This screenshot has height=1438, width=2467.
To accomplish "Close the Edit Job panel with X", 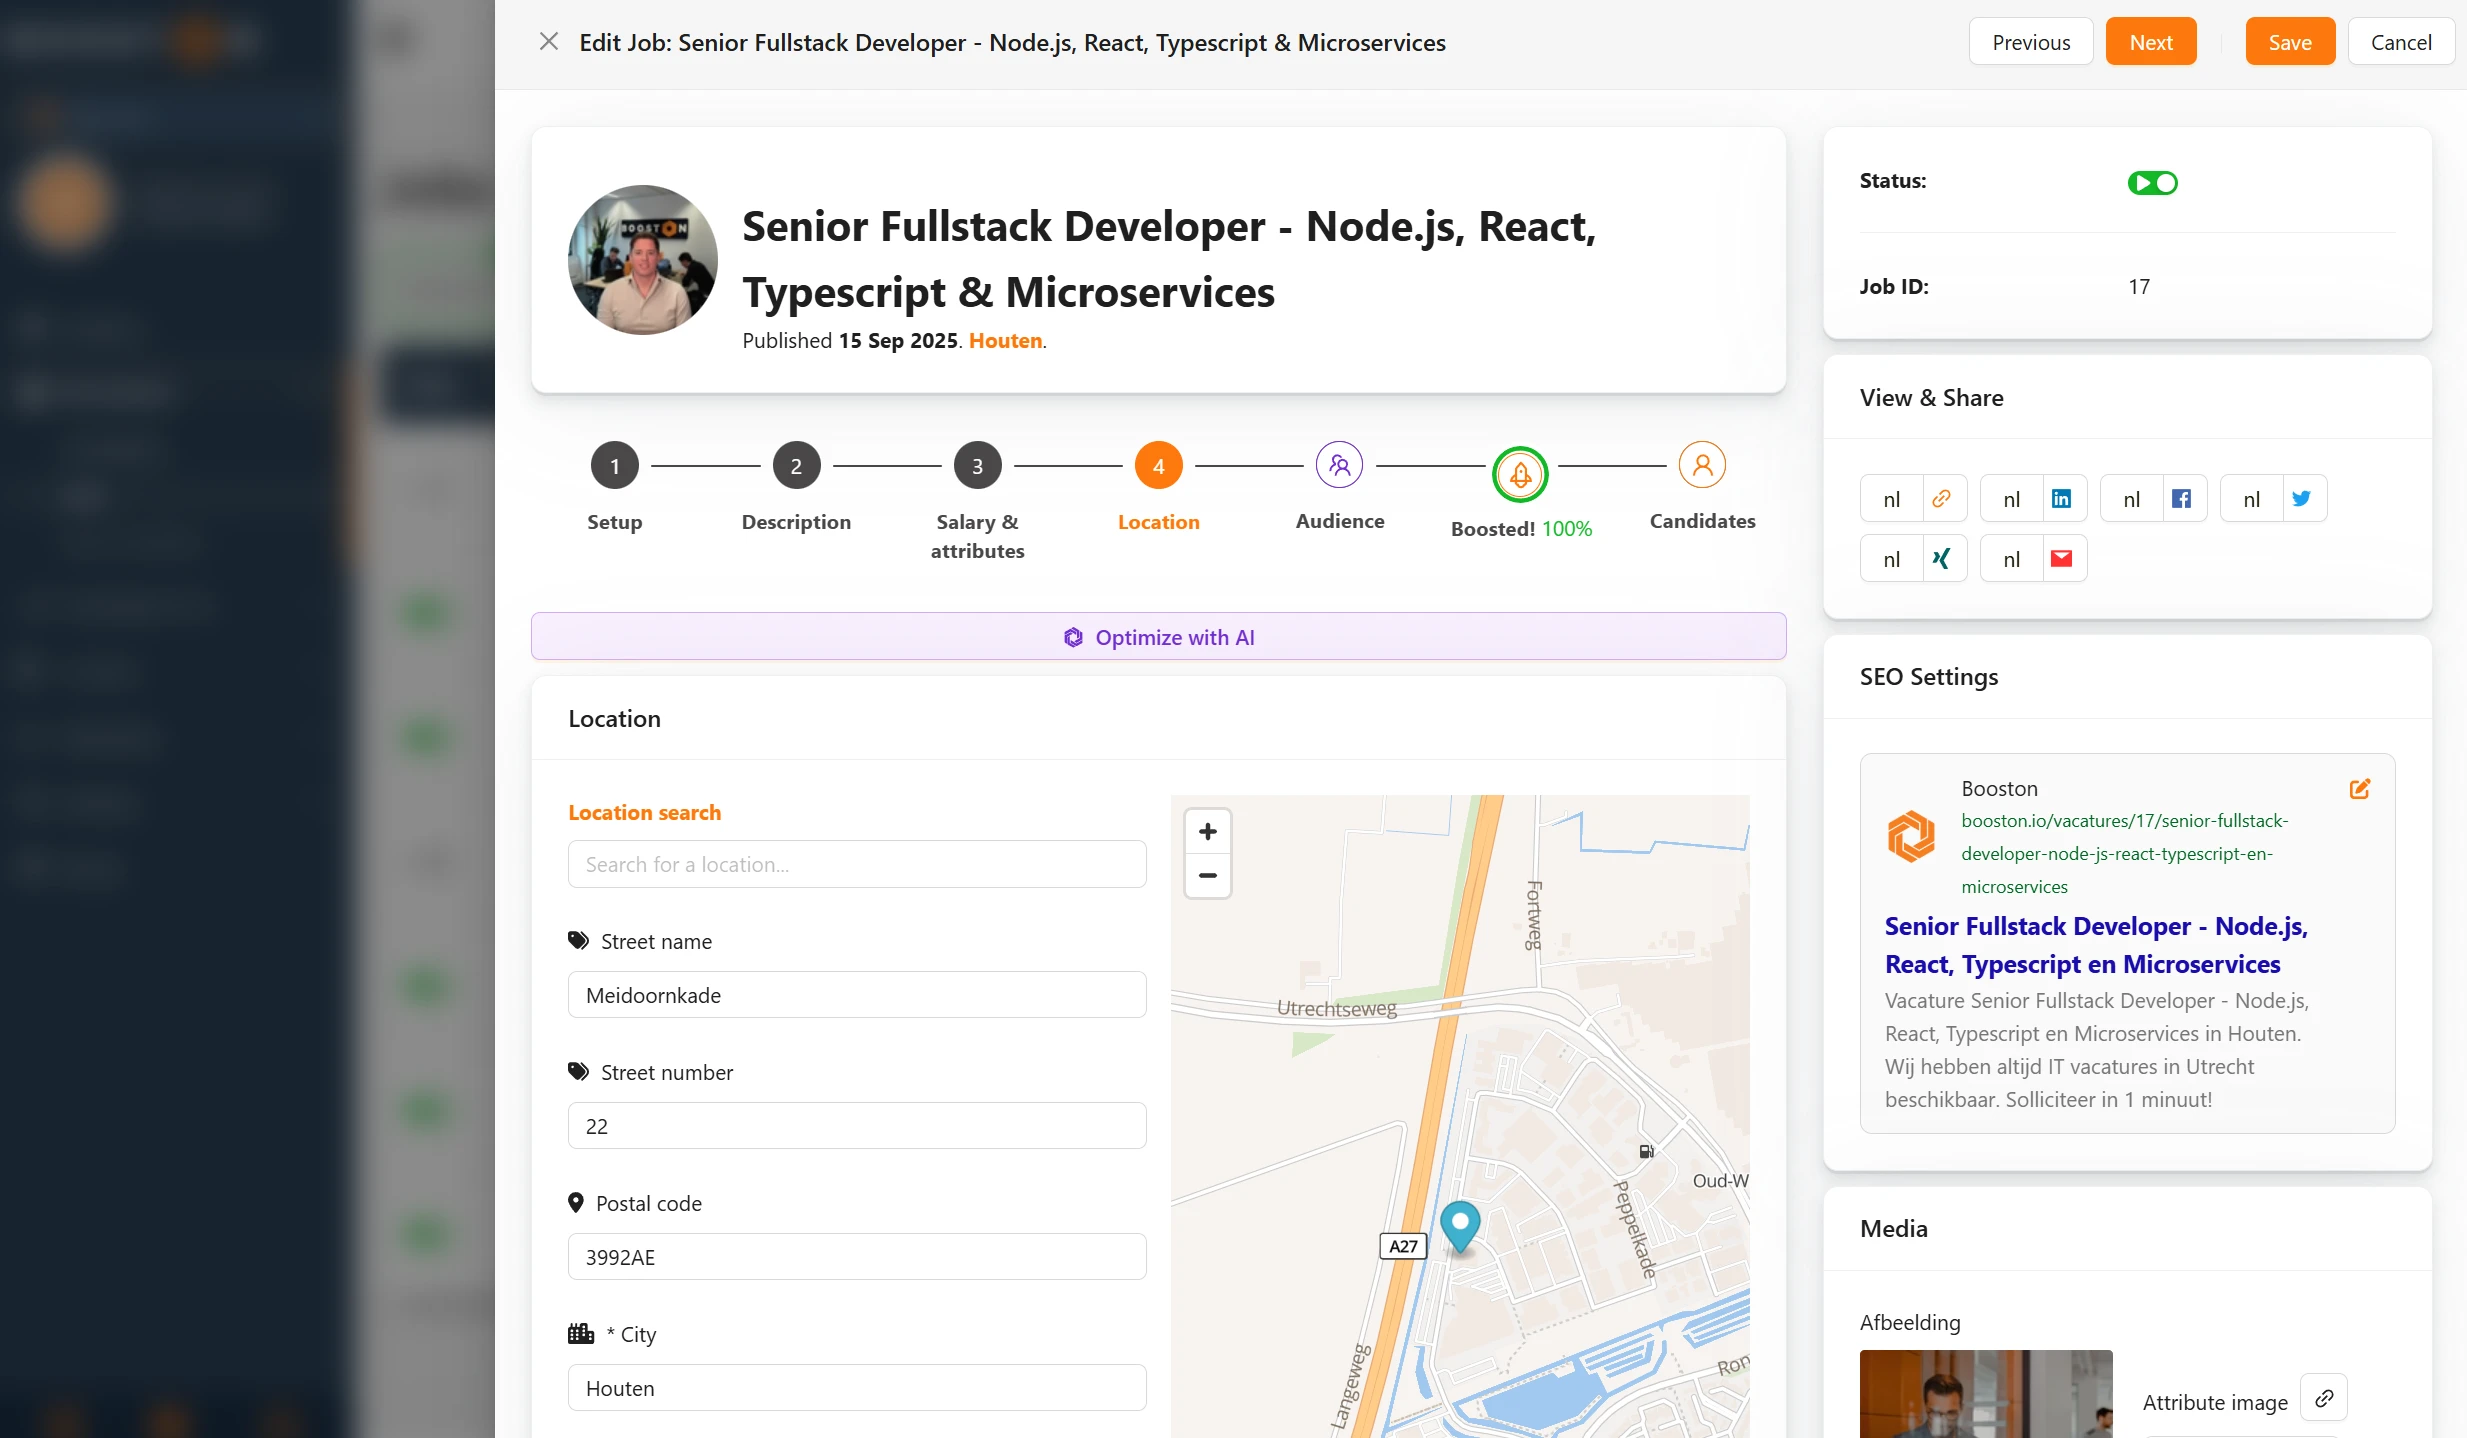I will pos(548,42).
